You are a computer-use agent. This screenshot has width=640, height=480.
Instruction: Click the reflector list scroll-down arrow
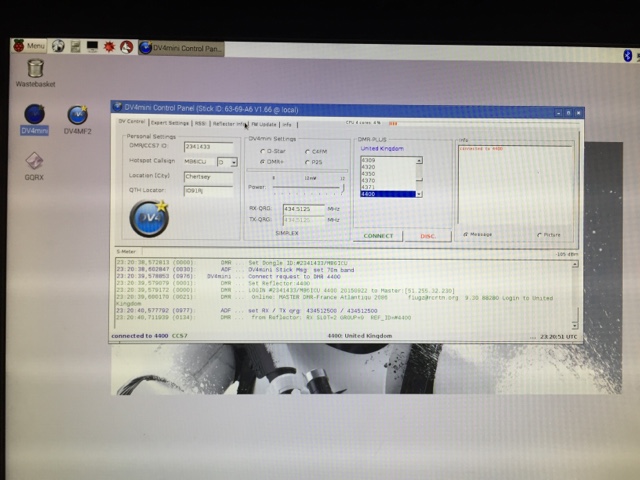419,194
